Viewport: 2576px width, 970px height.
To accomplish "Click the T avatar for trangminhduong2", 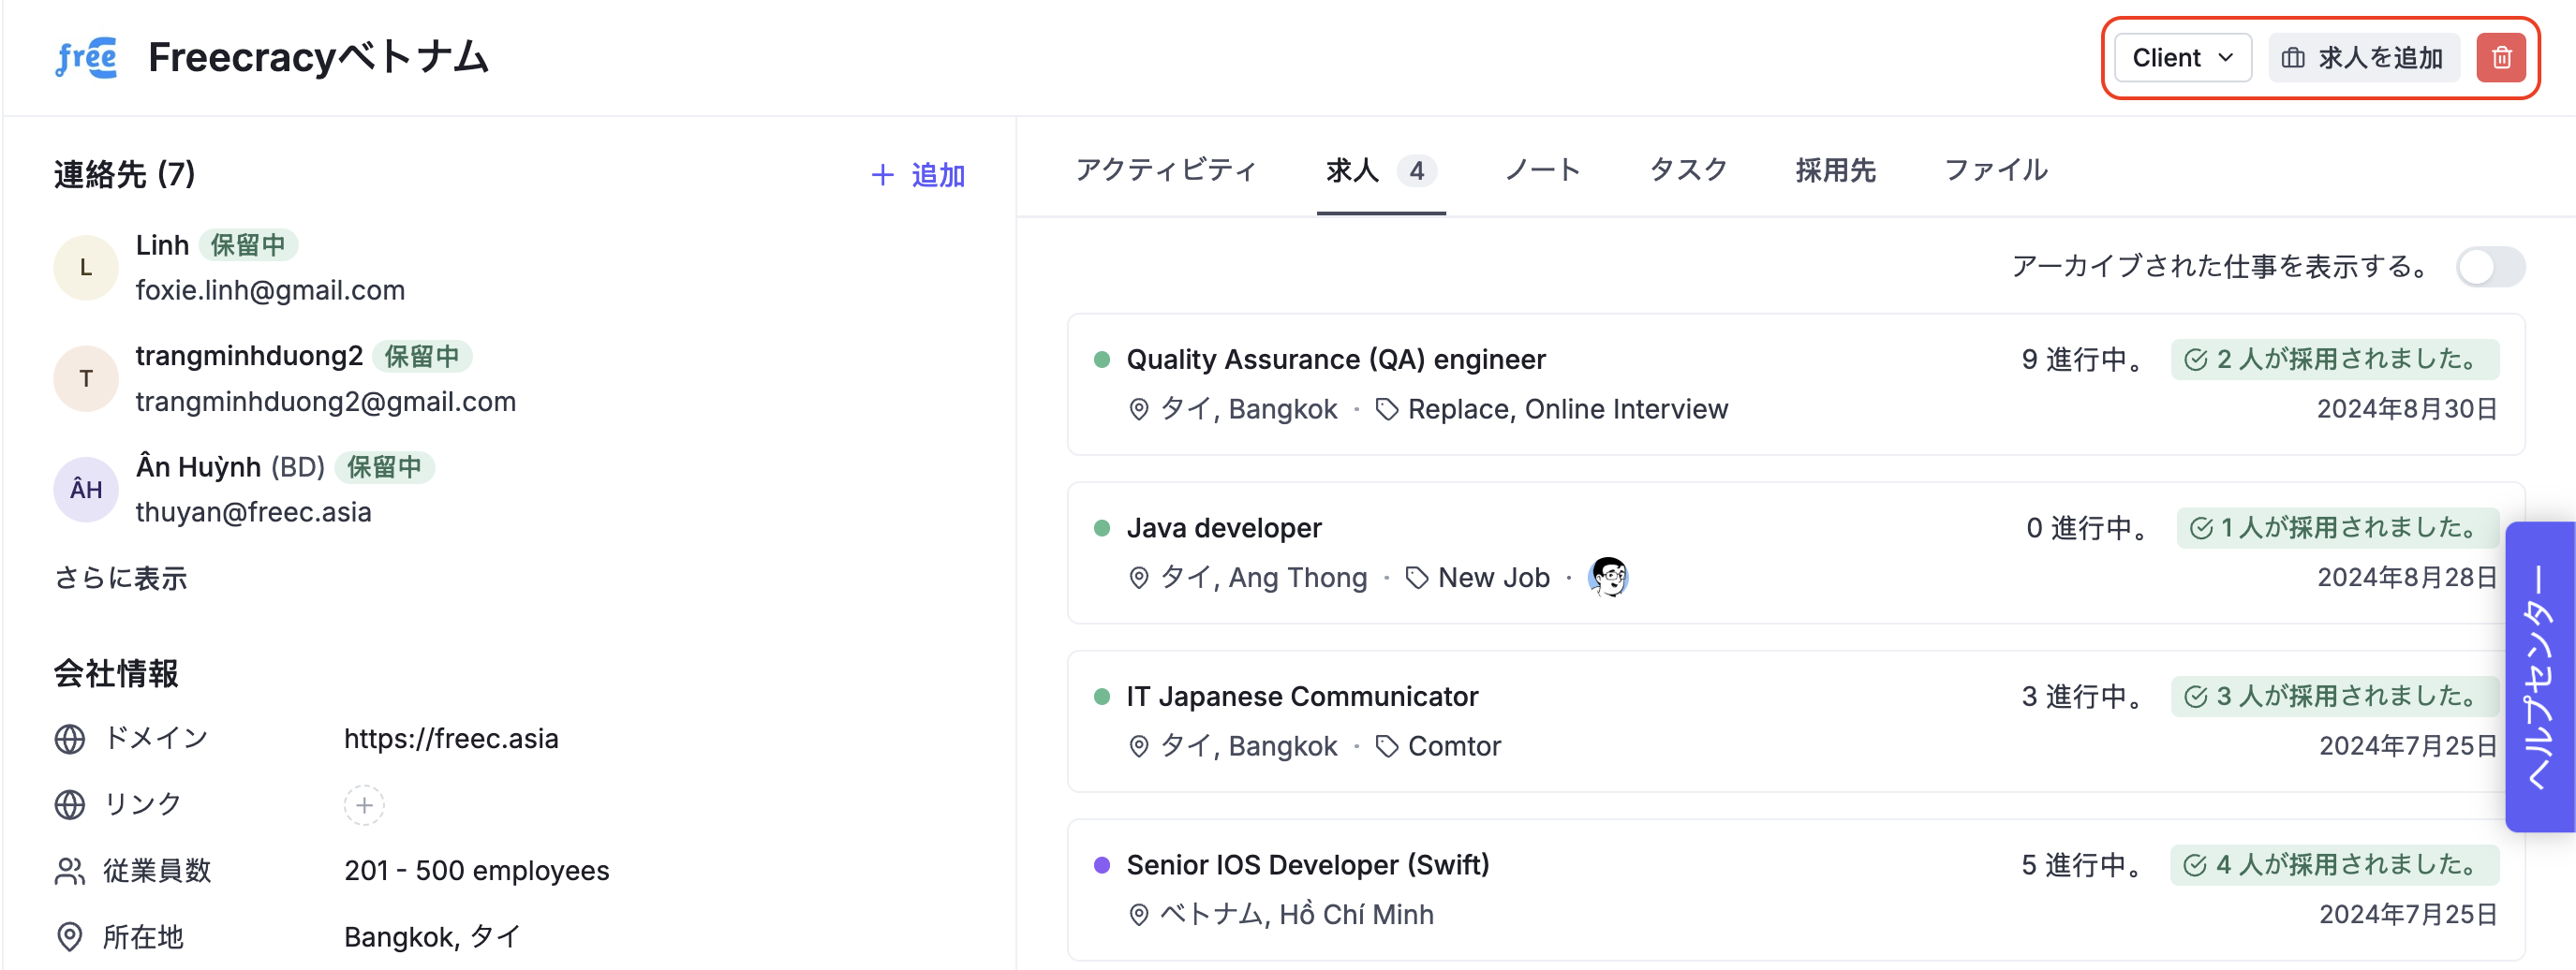I will point(86,378).
